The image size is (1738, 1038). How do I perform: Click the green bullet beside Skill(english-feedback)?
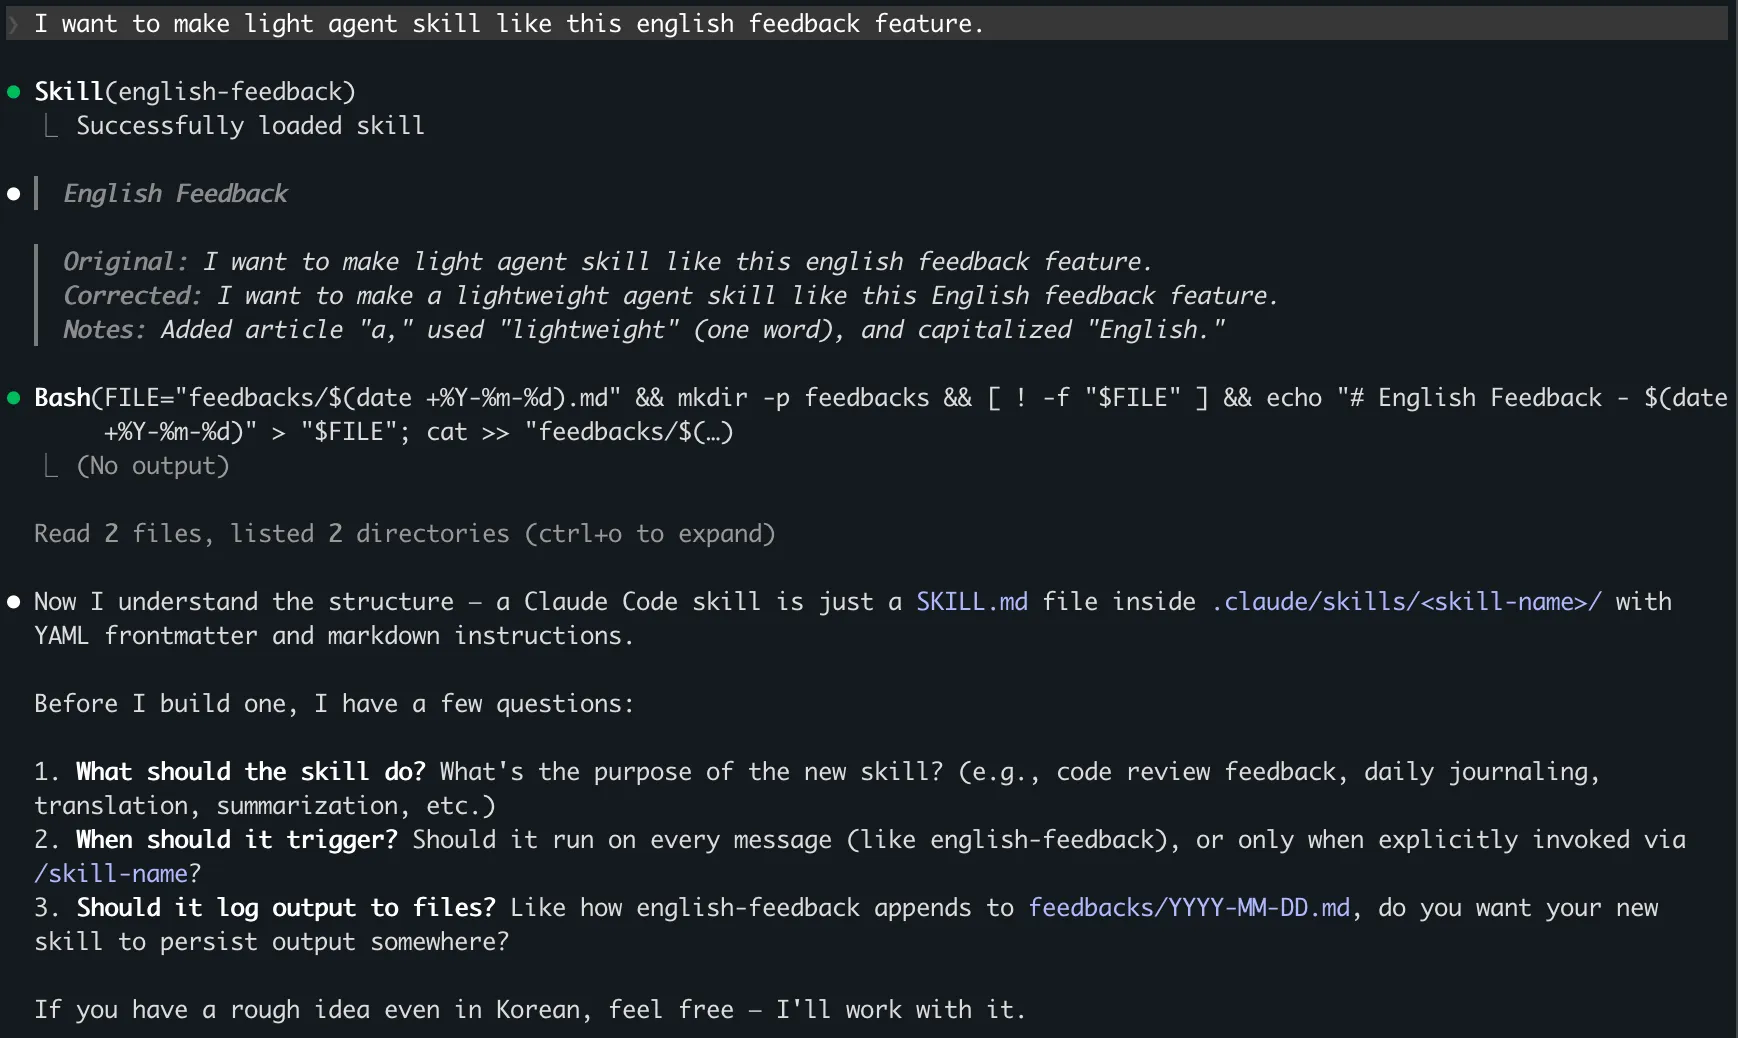pyautogui.click(x=14, y=92)
